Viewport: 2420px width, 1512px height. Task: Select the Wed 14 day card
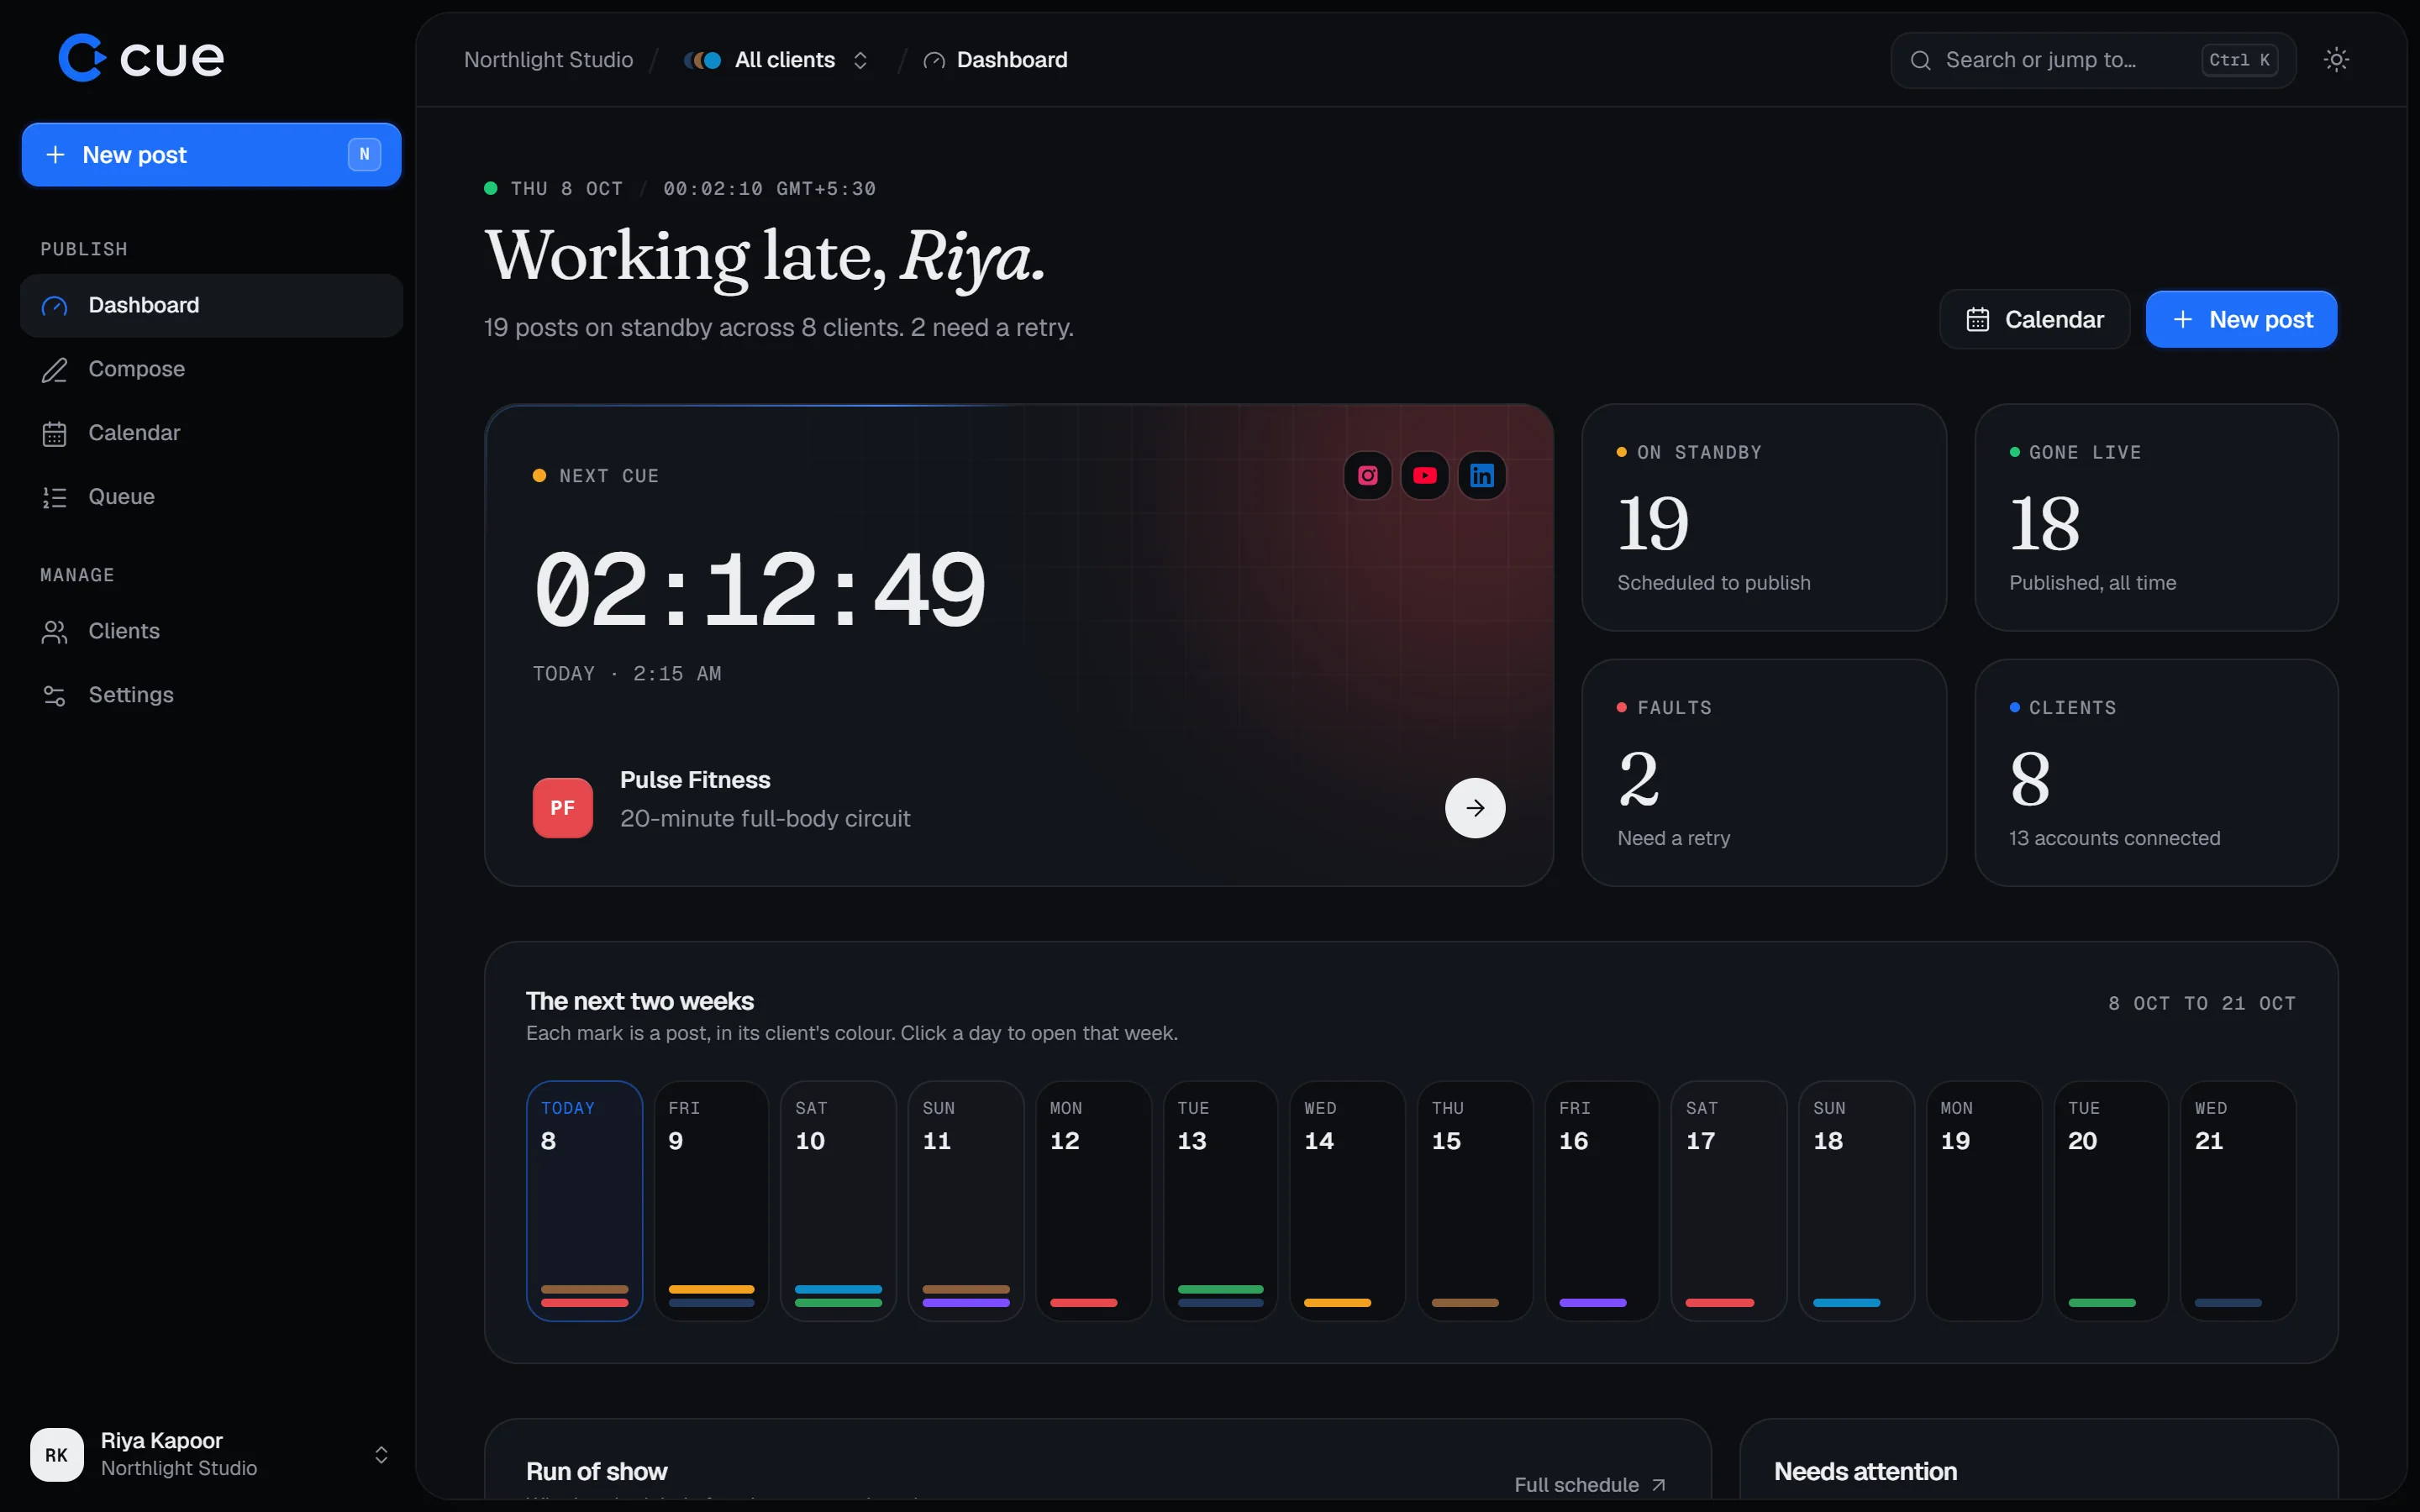1347,1200
